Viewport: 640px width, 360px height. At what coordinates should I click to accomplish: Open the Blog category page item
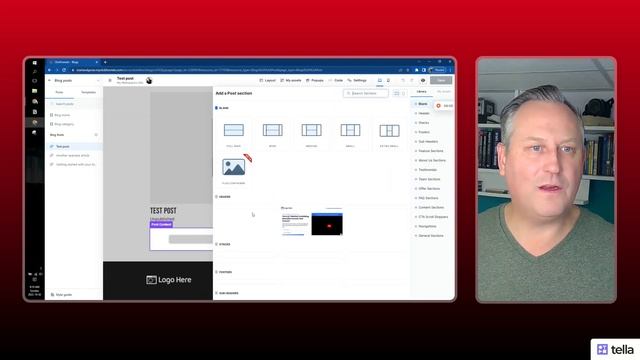[x=62, y=124]
